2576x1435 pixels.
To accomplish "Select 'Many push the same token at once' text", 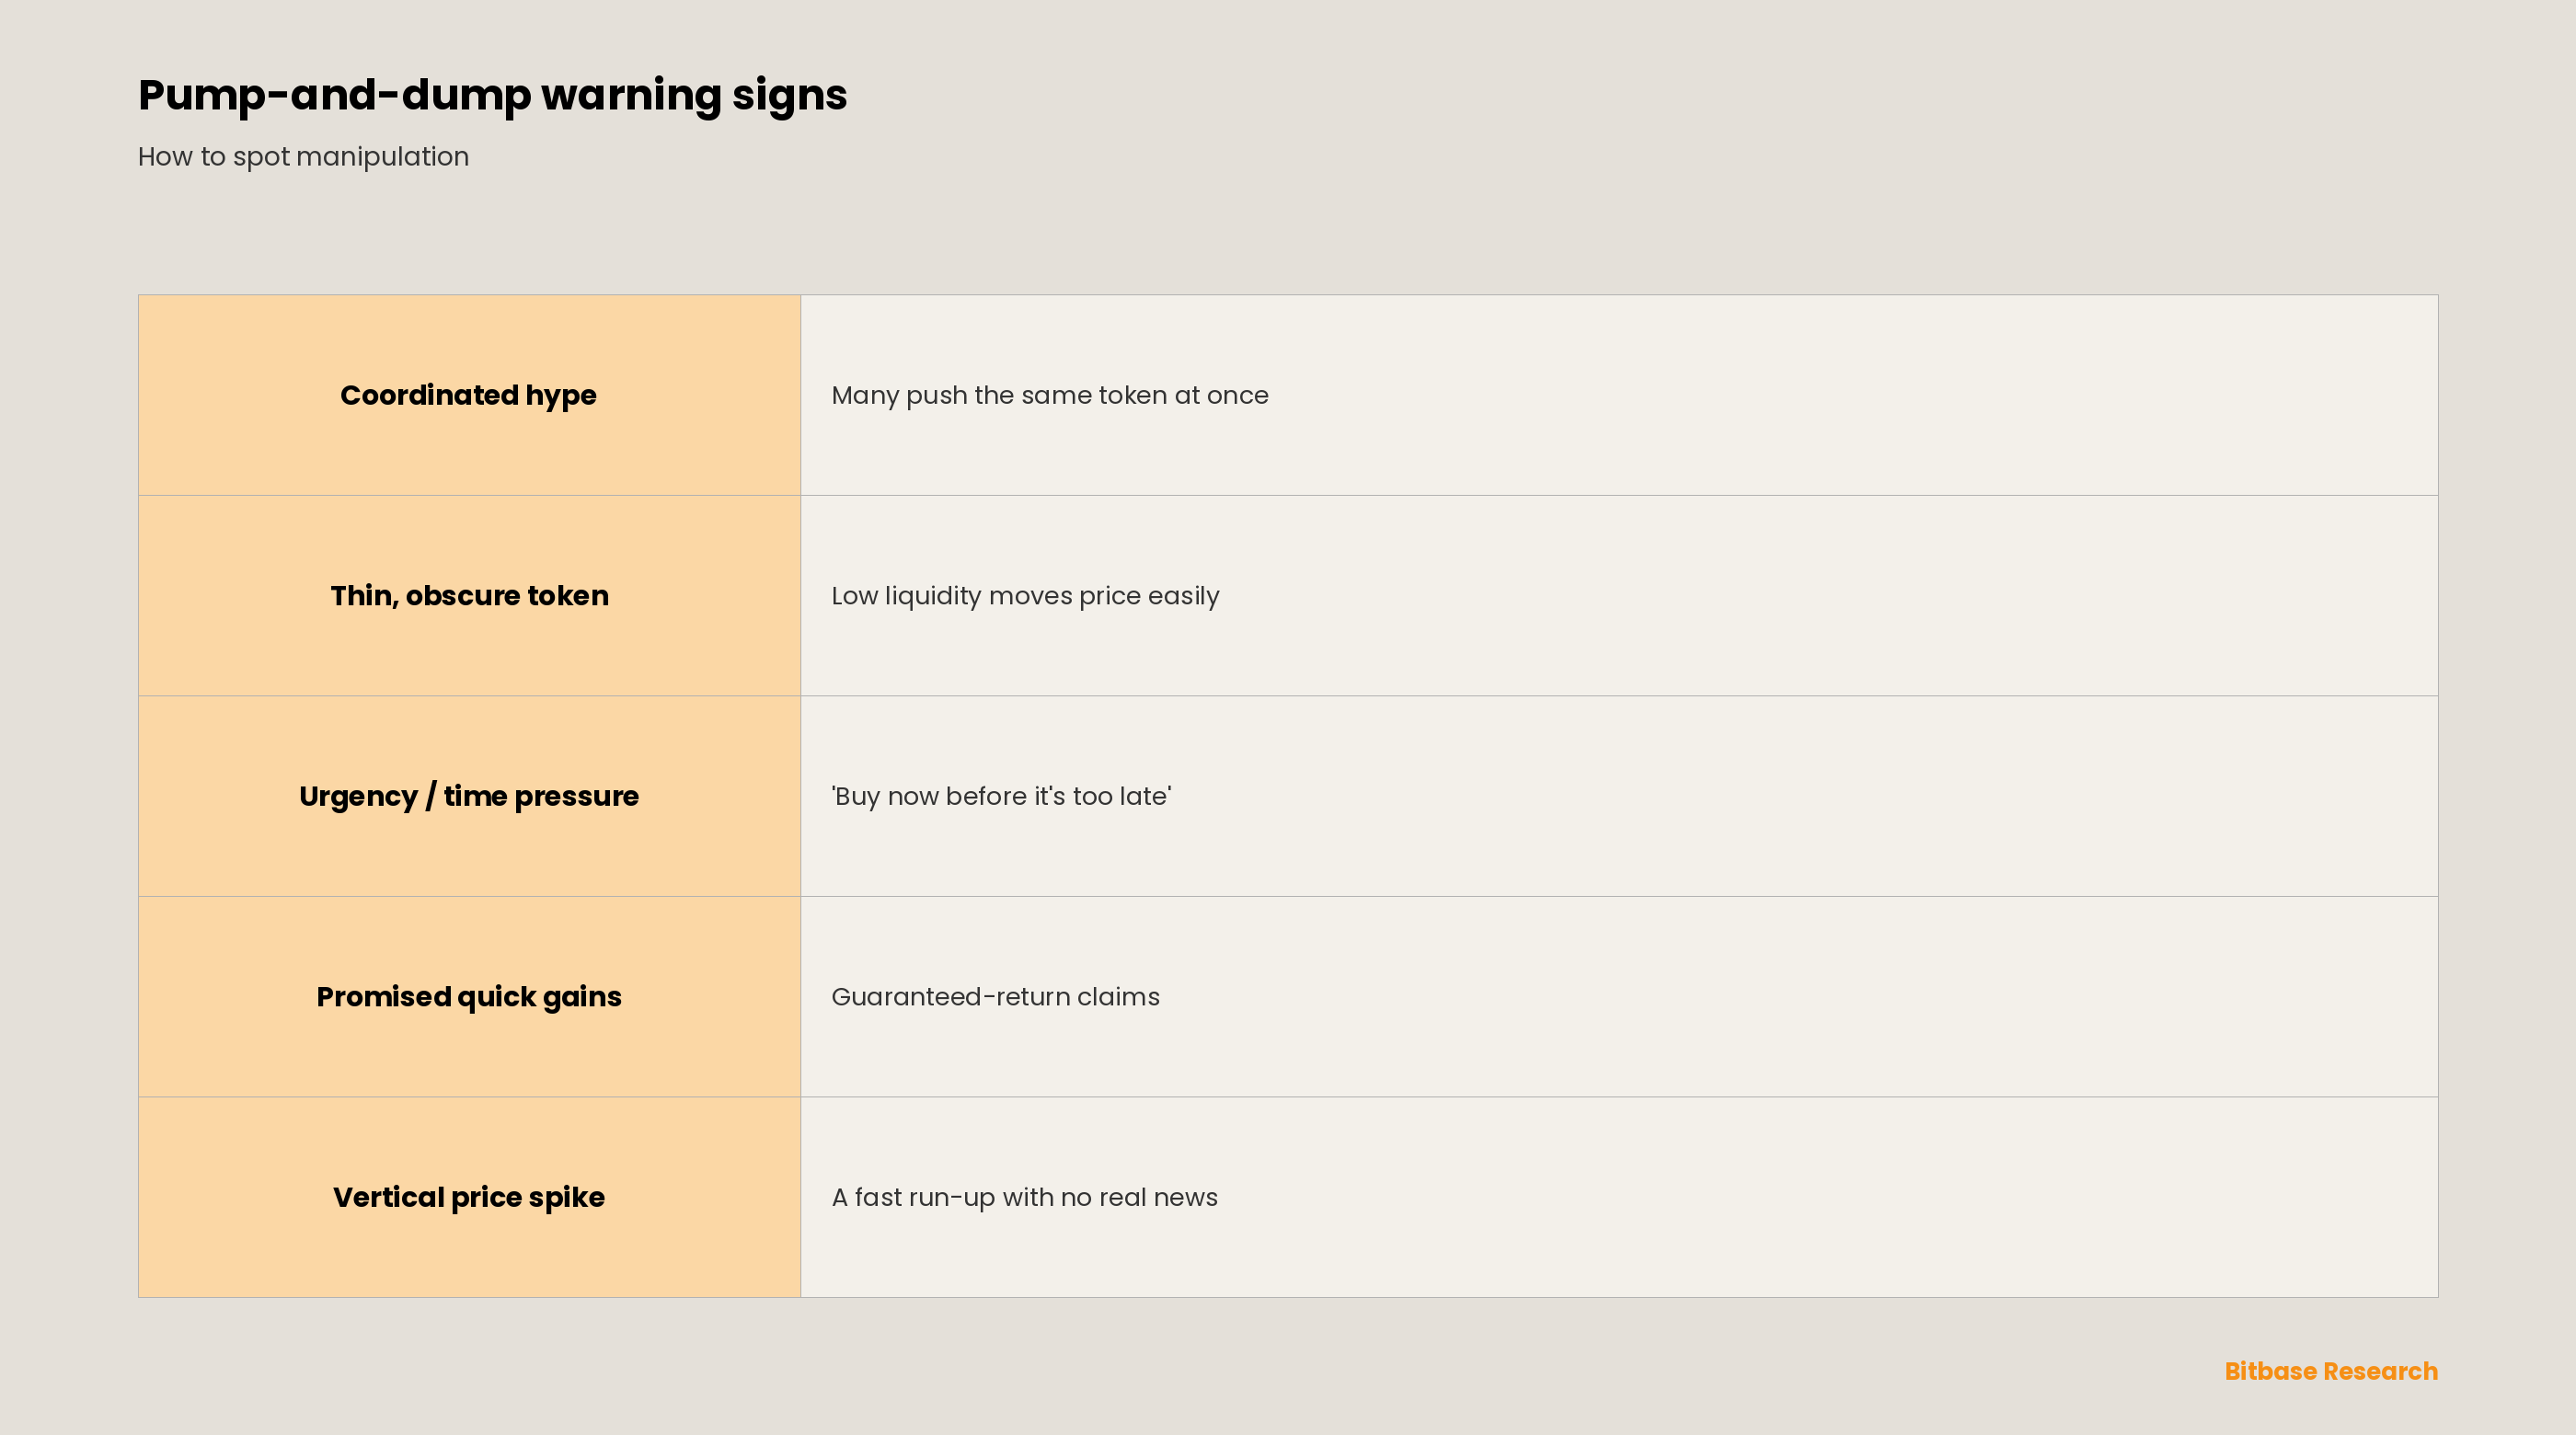I will pos(1050,396).
